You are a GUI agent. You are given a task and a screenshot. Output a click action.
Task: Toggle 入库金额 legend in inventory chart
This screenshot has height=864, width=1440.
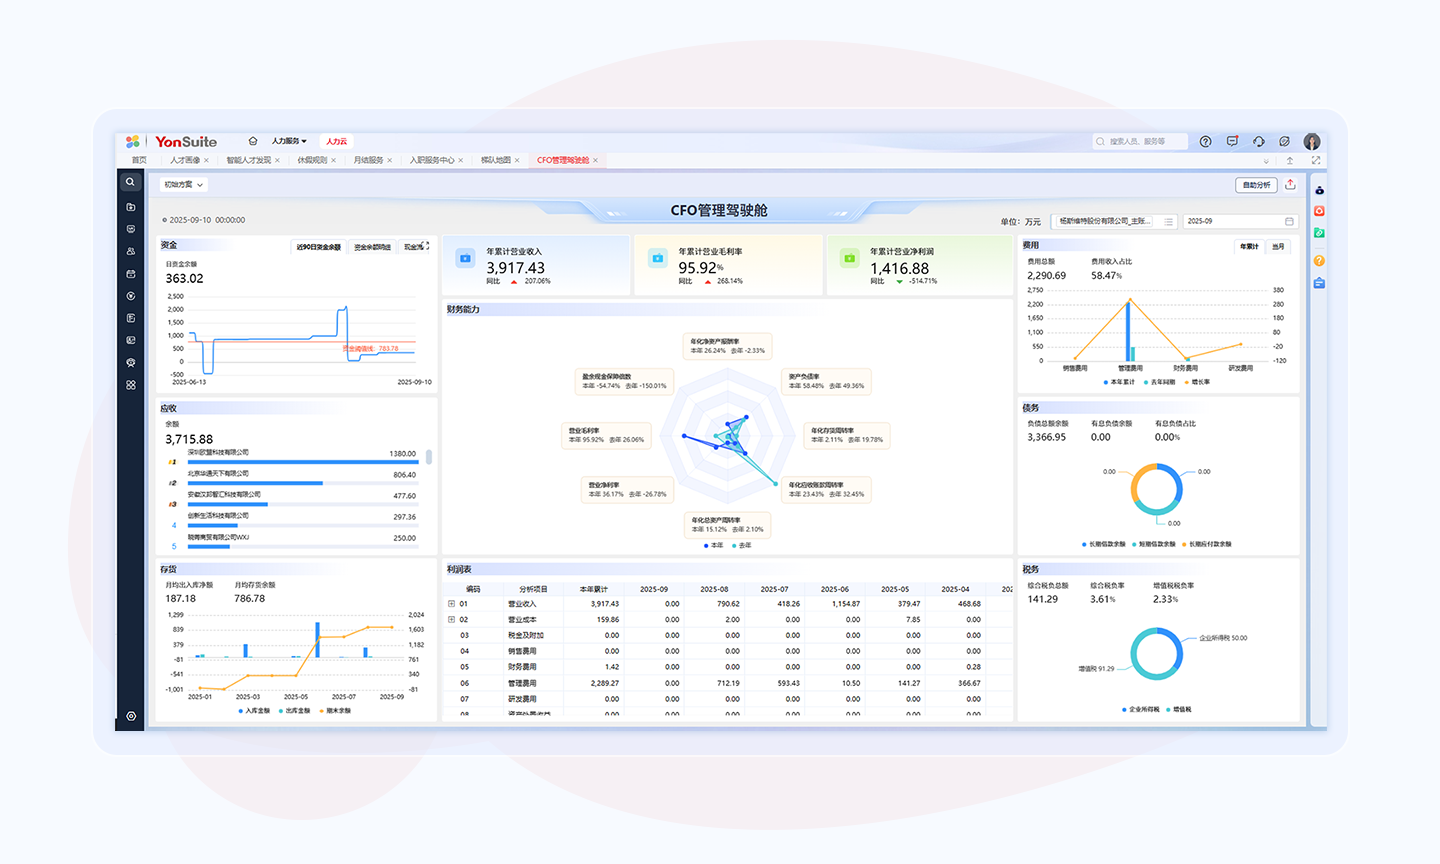[254, 710]
